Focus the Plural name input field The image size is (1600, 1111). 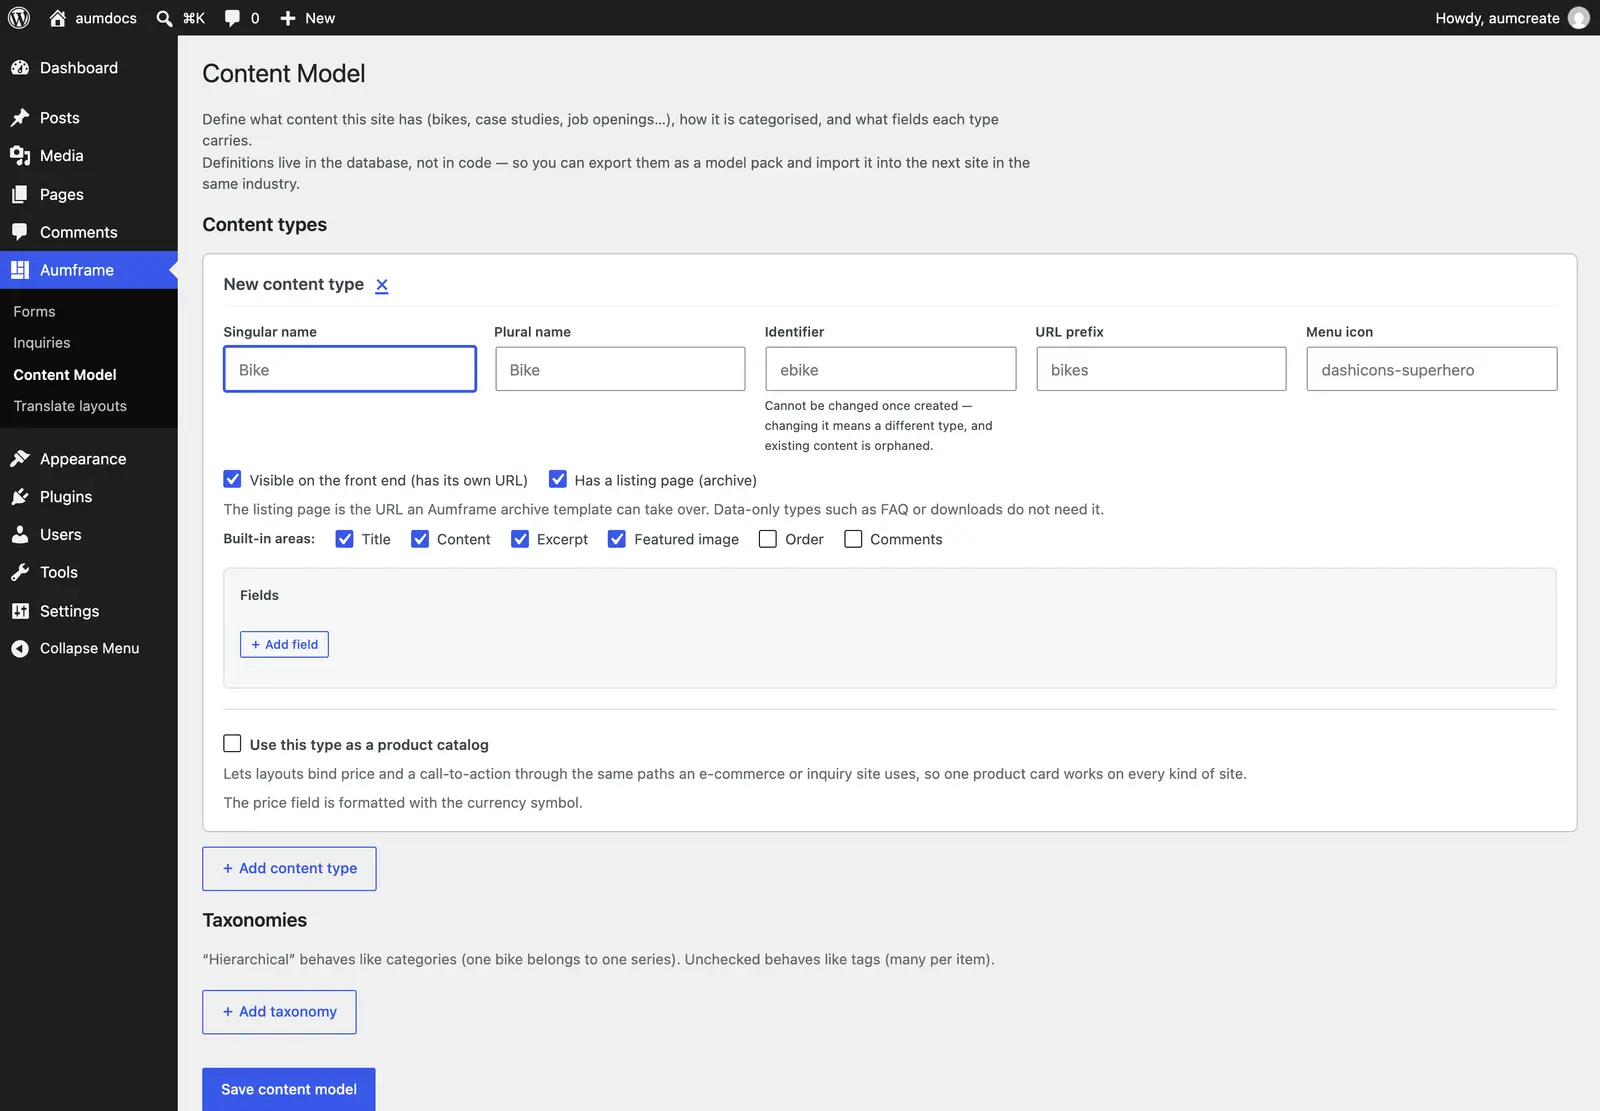[x=620, y=369]
